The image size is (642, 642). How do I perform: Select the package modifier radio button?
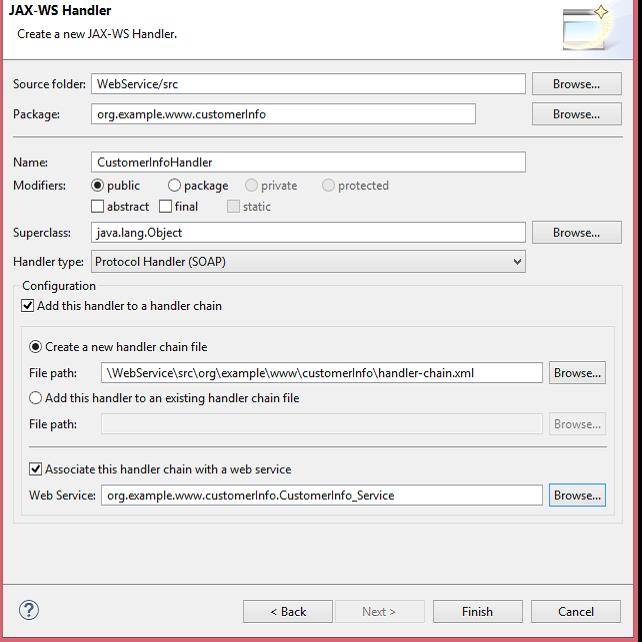[x=174, y=185]
